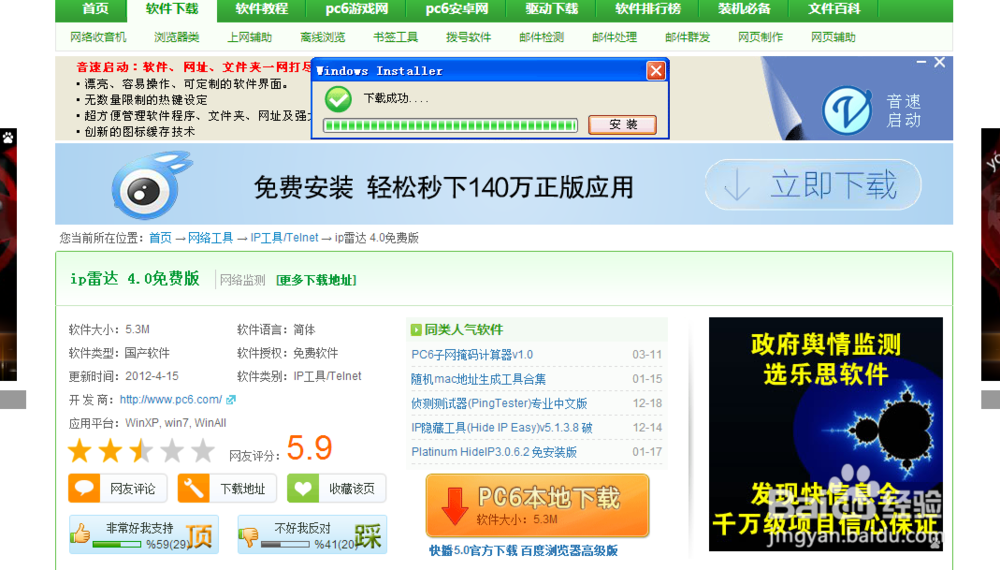
Task: Close the 音速启动 ad banner
Action: pyautogui.click(x=939, y=62)
